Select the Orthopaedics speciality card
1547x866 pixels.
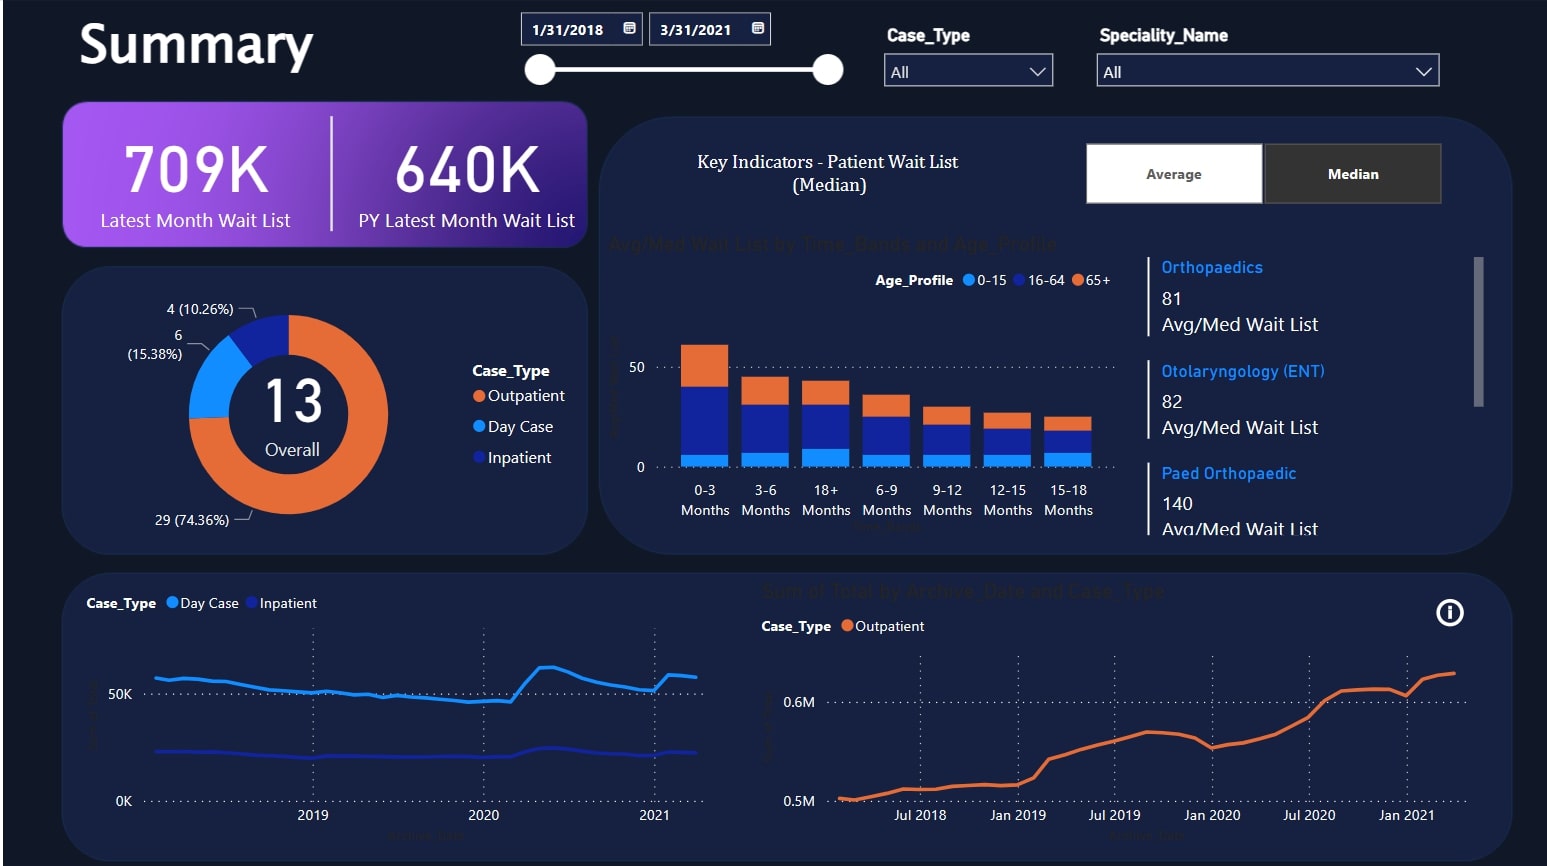(1211, 268)
